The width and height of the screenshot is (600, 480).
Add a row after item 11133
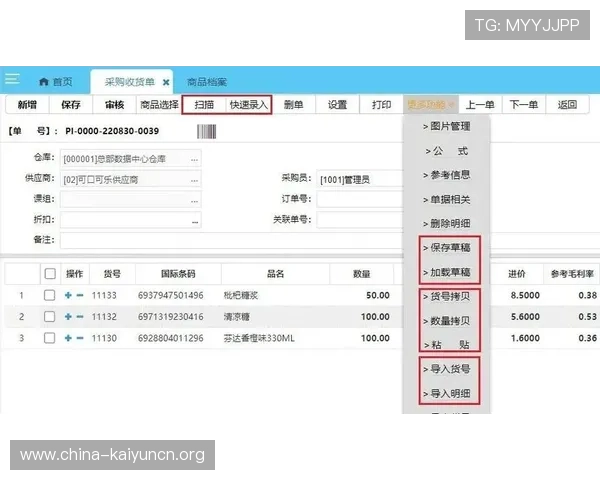click(x=68, y=295)
